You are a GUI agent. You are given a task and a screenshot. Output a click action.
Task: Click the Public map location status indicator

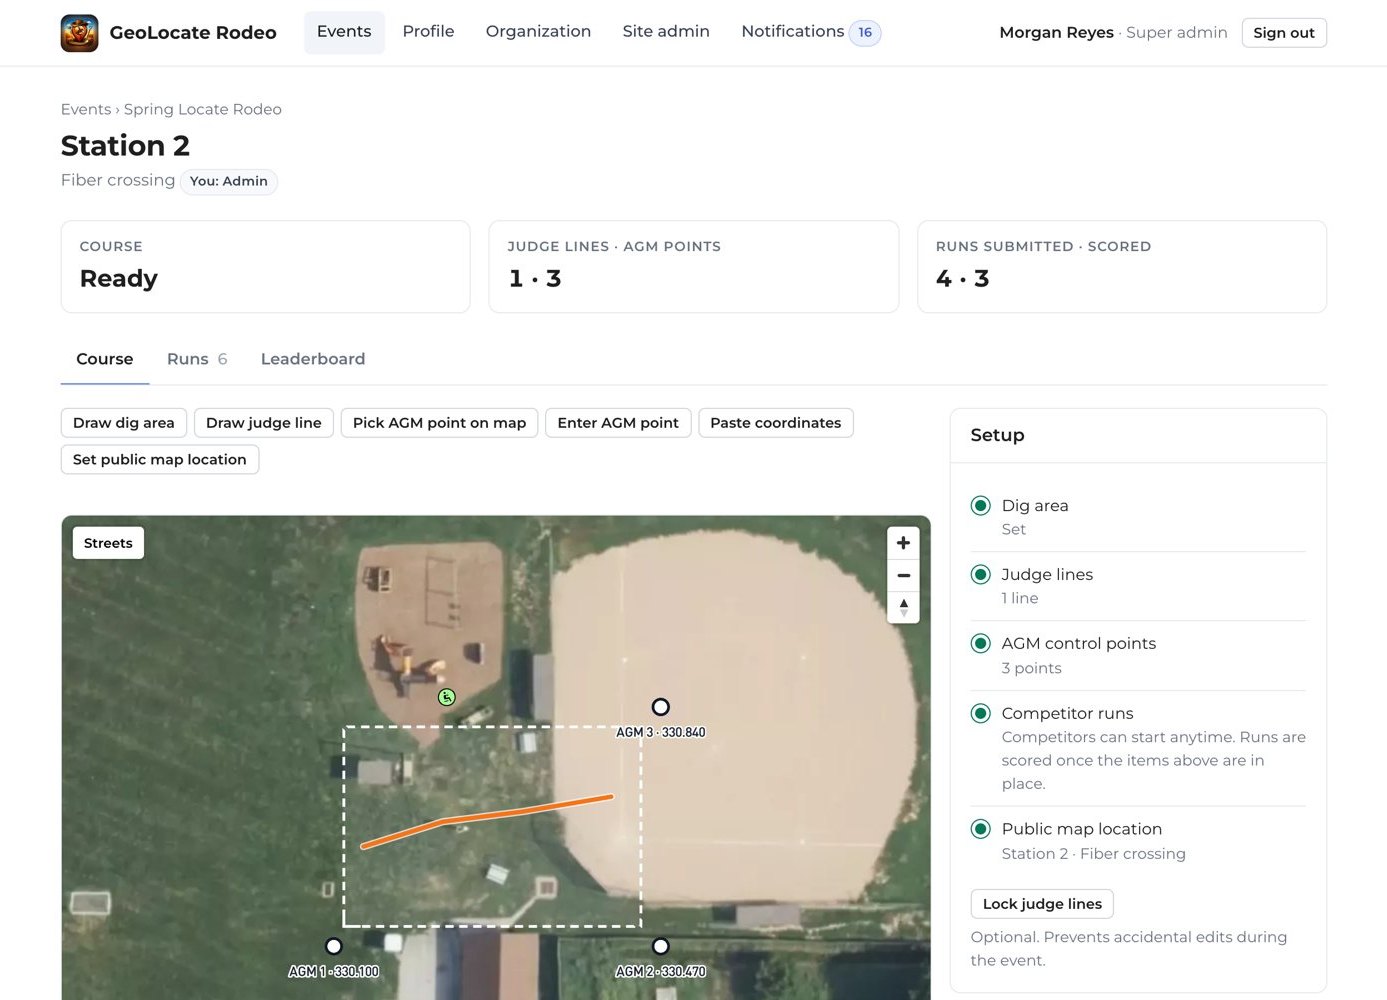point(981,829)
